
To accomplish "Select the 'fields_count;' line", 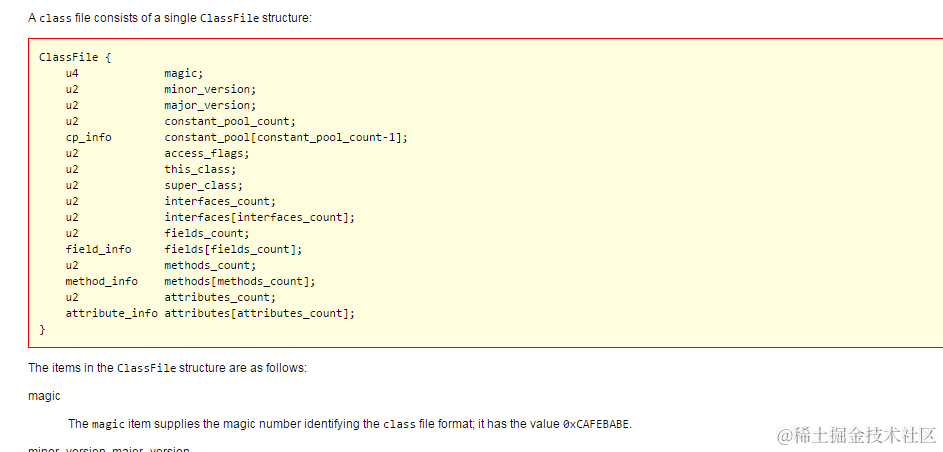I will (207, 233).
